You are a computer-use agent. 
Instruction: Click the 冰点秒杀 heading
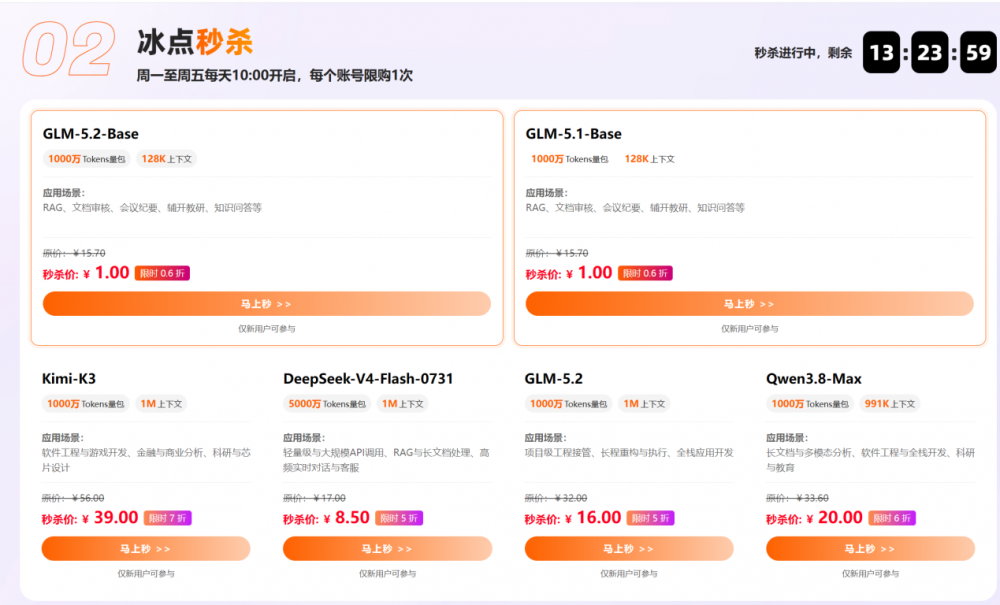click(x=195, y=42)
